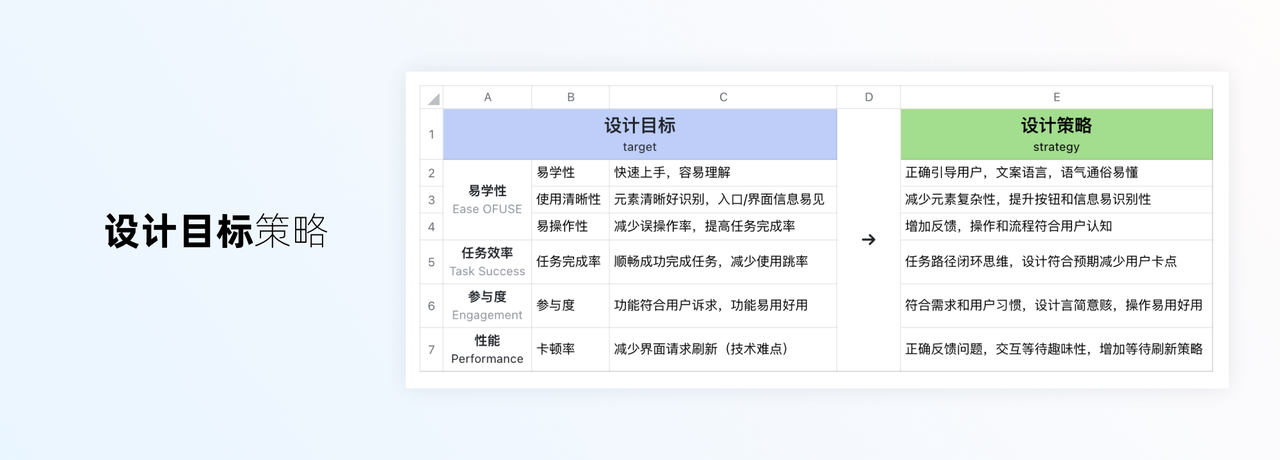Click cell 增加反馈，操作和流程符合用户认知
Image resolution: width=1280 pixels, height=460 pixels.
pos(1056,226)
